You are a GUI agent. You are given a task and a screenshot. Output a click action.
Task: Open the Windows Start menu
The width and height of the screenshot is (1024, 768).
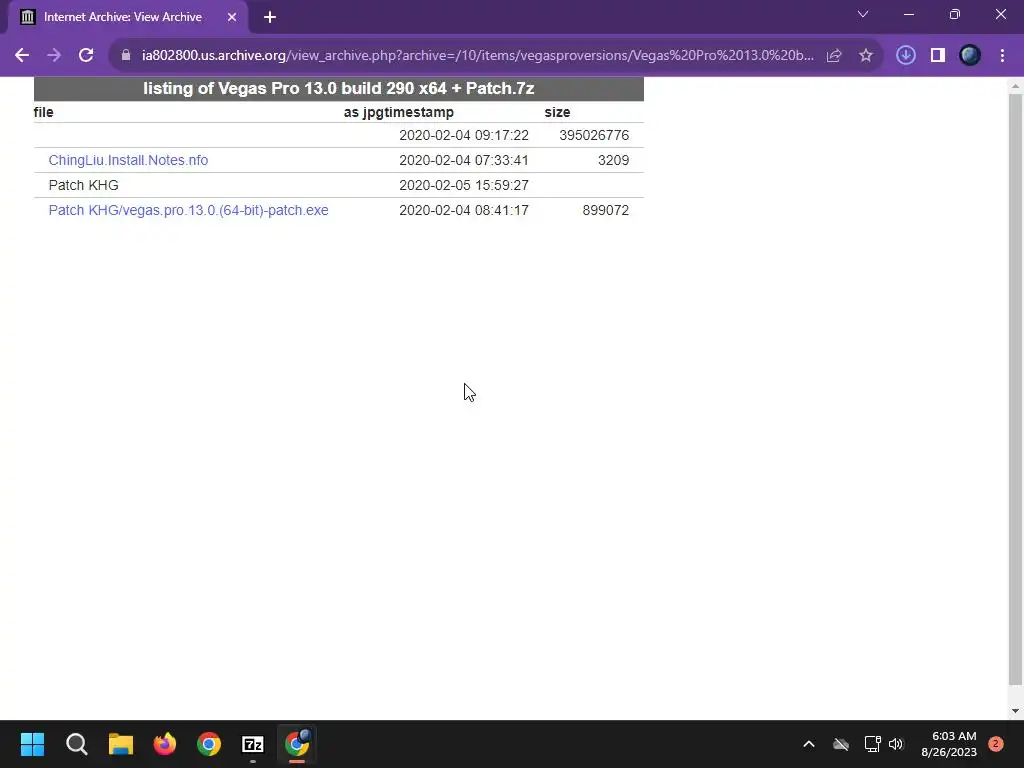pyautogui.click(x=32, y=744)
